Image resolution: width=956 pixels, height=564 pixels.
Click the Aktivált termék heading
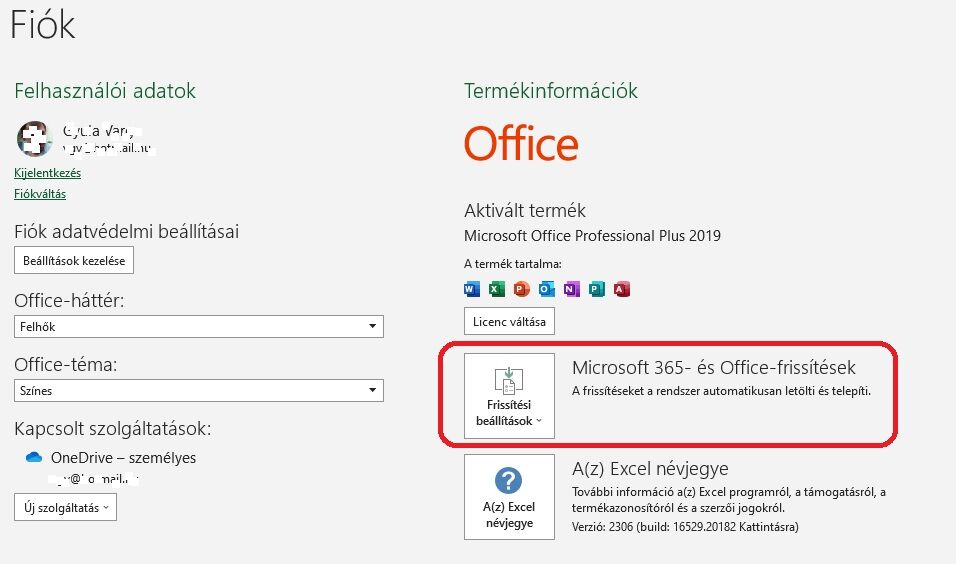tap(524, 211)
